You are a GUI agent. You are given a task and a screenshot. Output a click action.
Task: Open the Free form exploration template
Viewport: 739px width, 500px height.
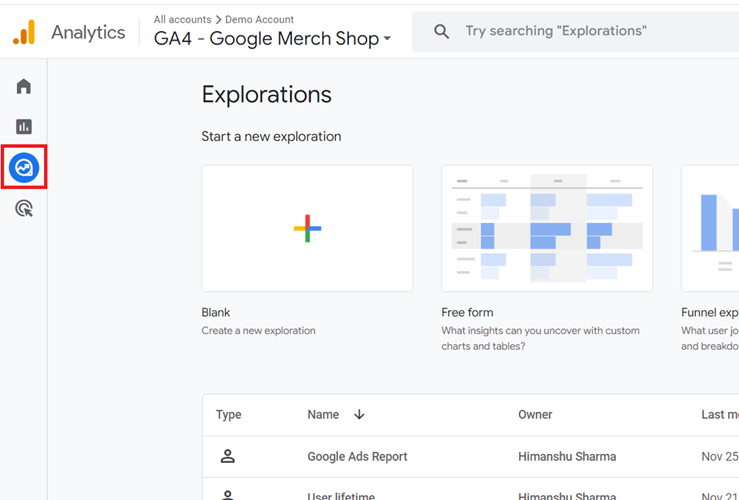[547, 228]
